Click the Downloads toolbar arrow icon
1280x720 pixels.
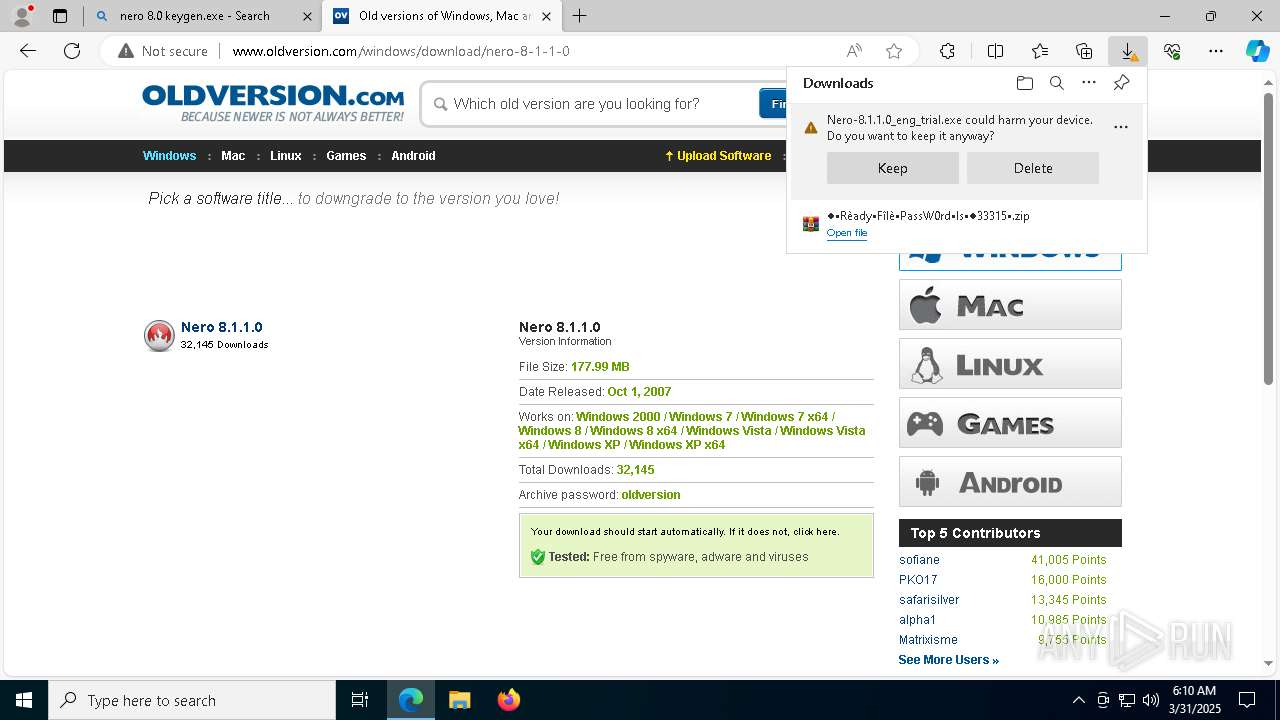pyautogui.click(x=1128, y=51)
